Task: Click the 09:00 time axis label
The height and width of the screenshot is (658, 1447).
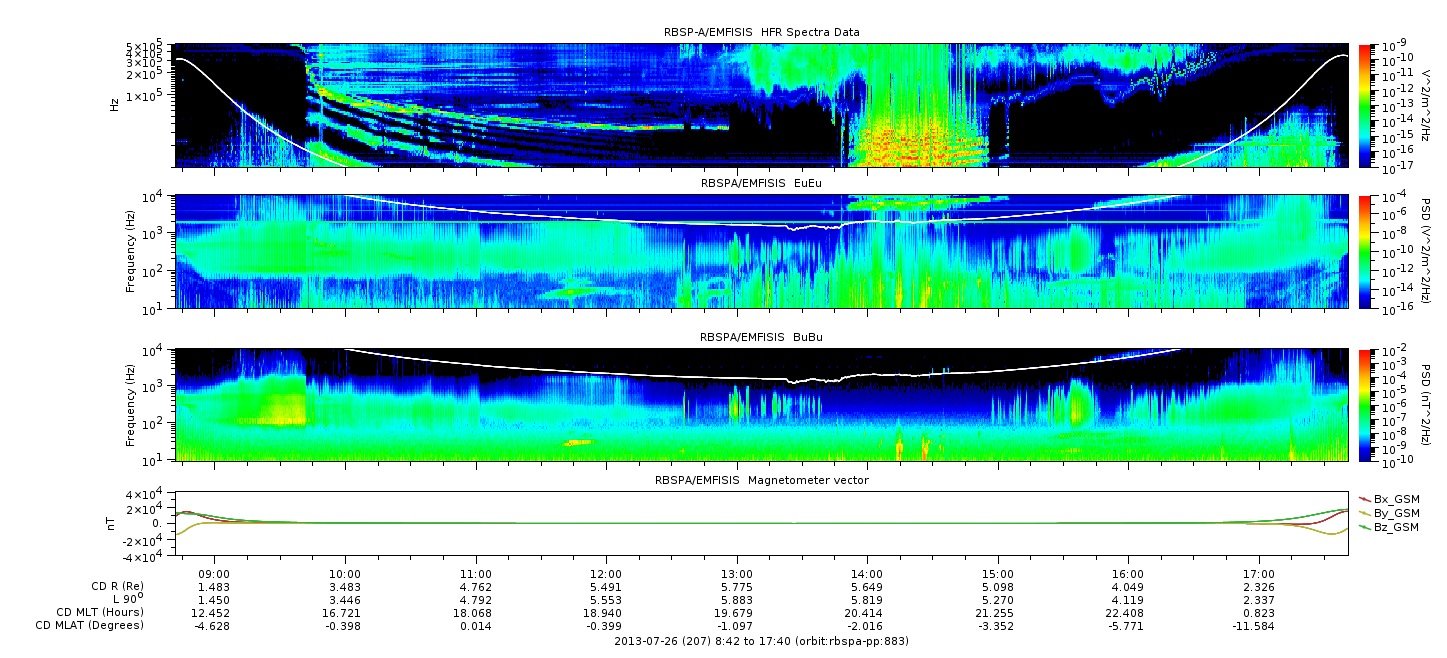Action: coord(214,576)
